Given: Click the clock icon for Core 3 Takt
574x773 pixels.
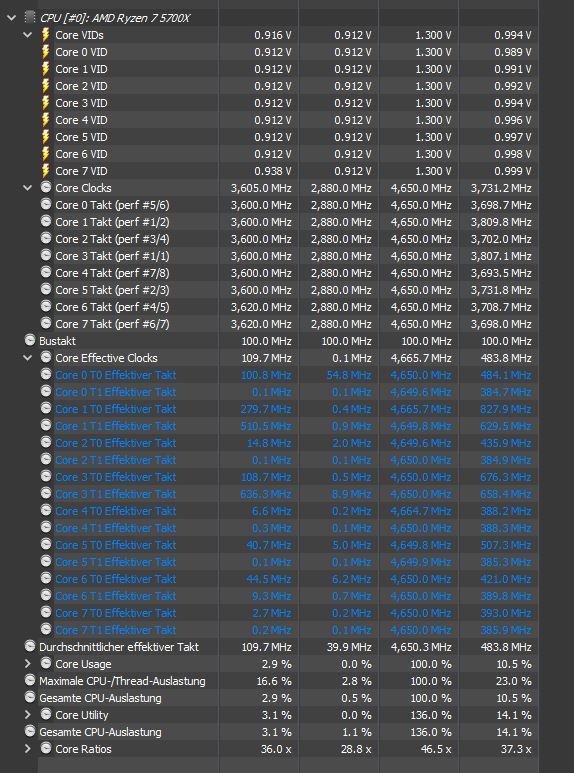Looking at the screenshot, I should pos(46,255).
